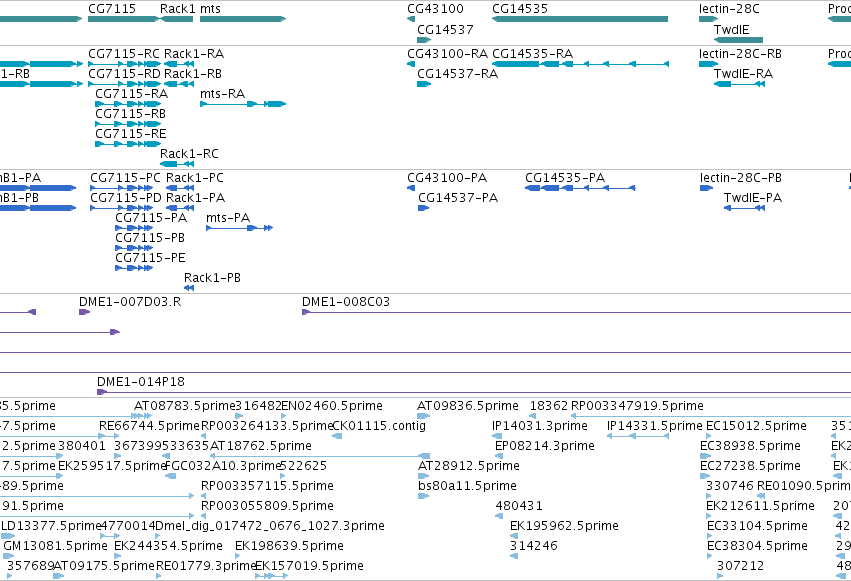Select the CG43100-RA transcript label
Viewport: 851px width, 581px height.
pyautogui.click(x=448, y=54)
